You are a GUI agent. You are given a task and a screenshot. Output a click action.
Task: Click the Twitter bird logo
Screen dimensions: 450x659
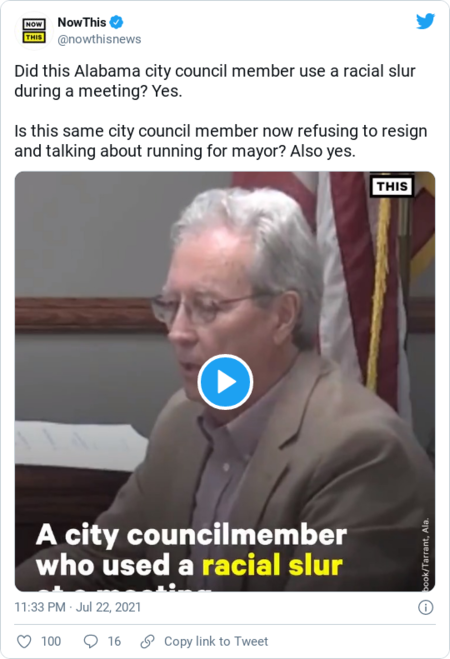tap(425, 21)
